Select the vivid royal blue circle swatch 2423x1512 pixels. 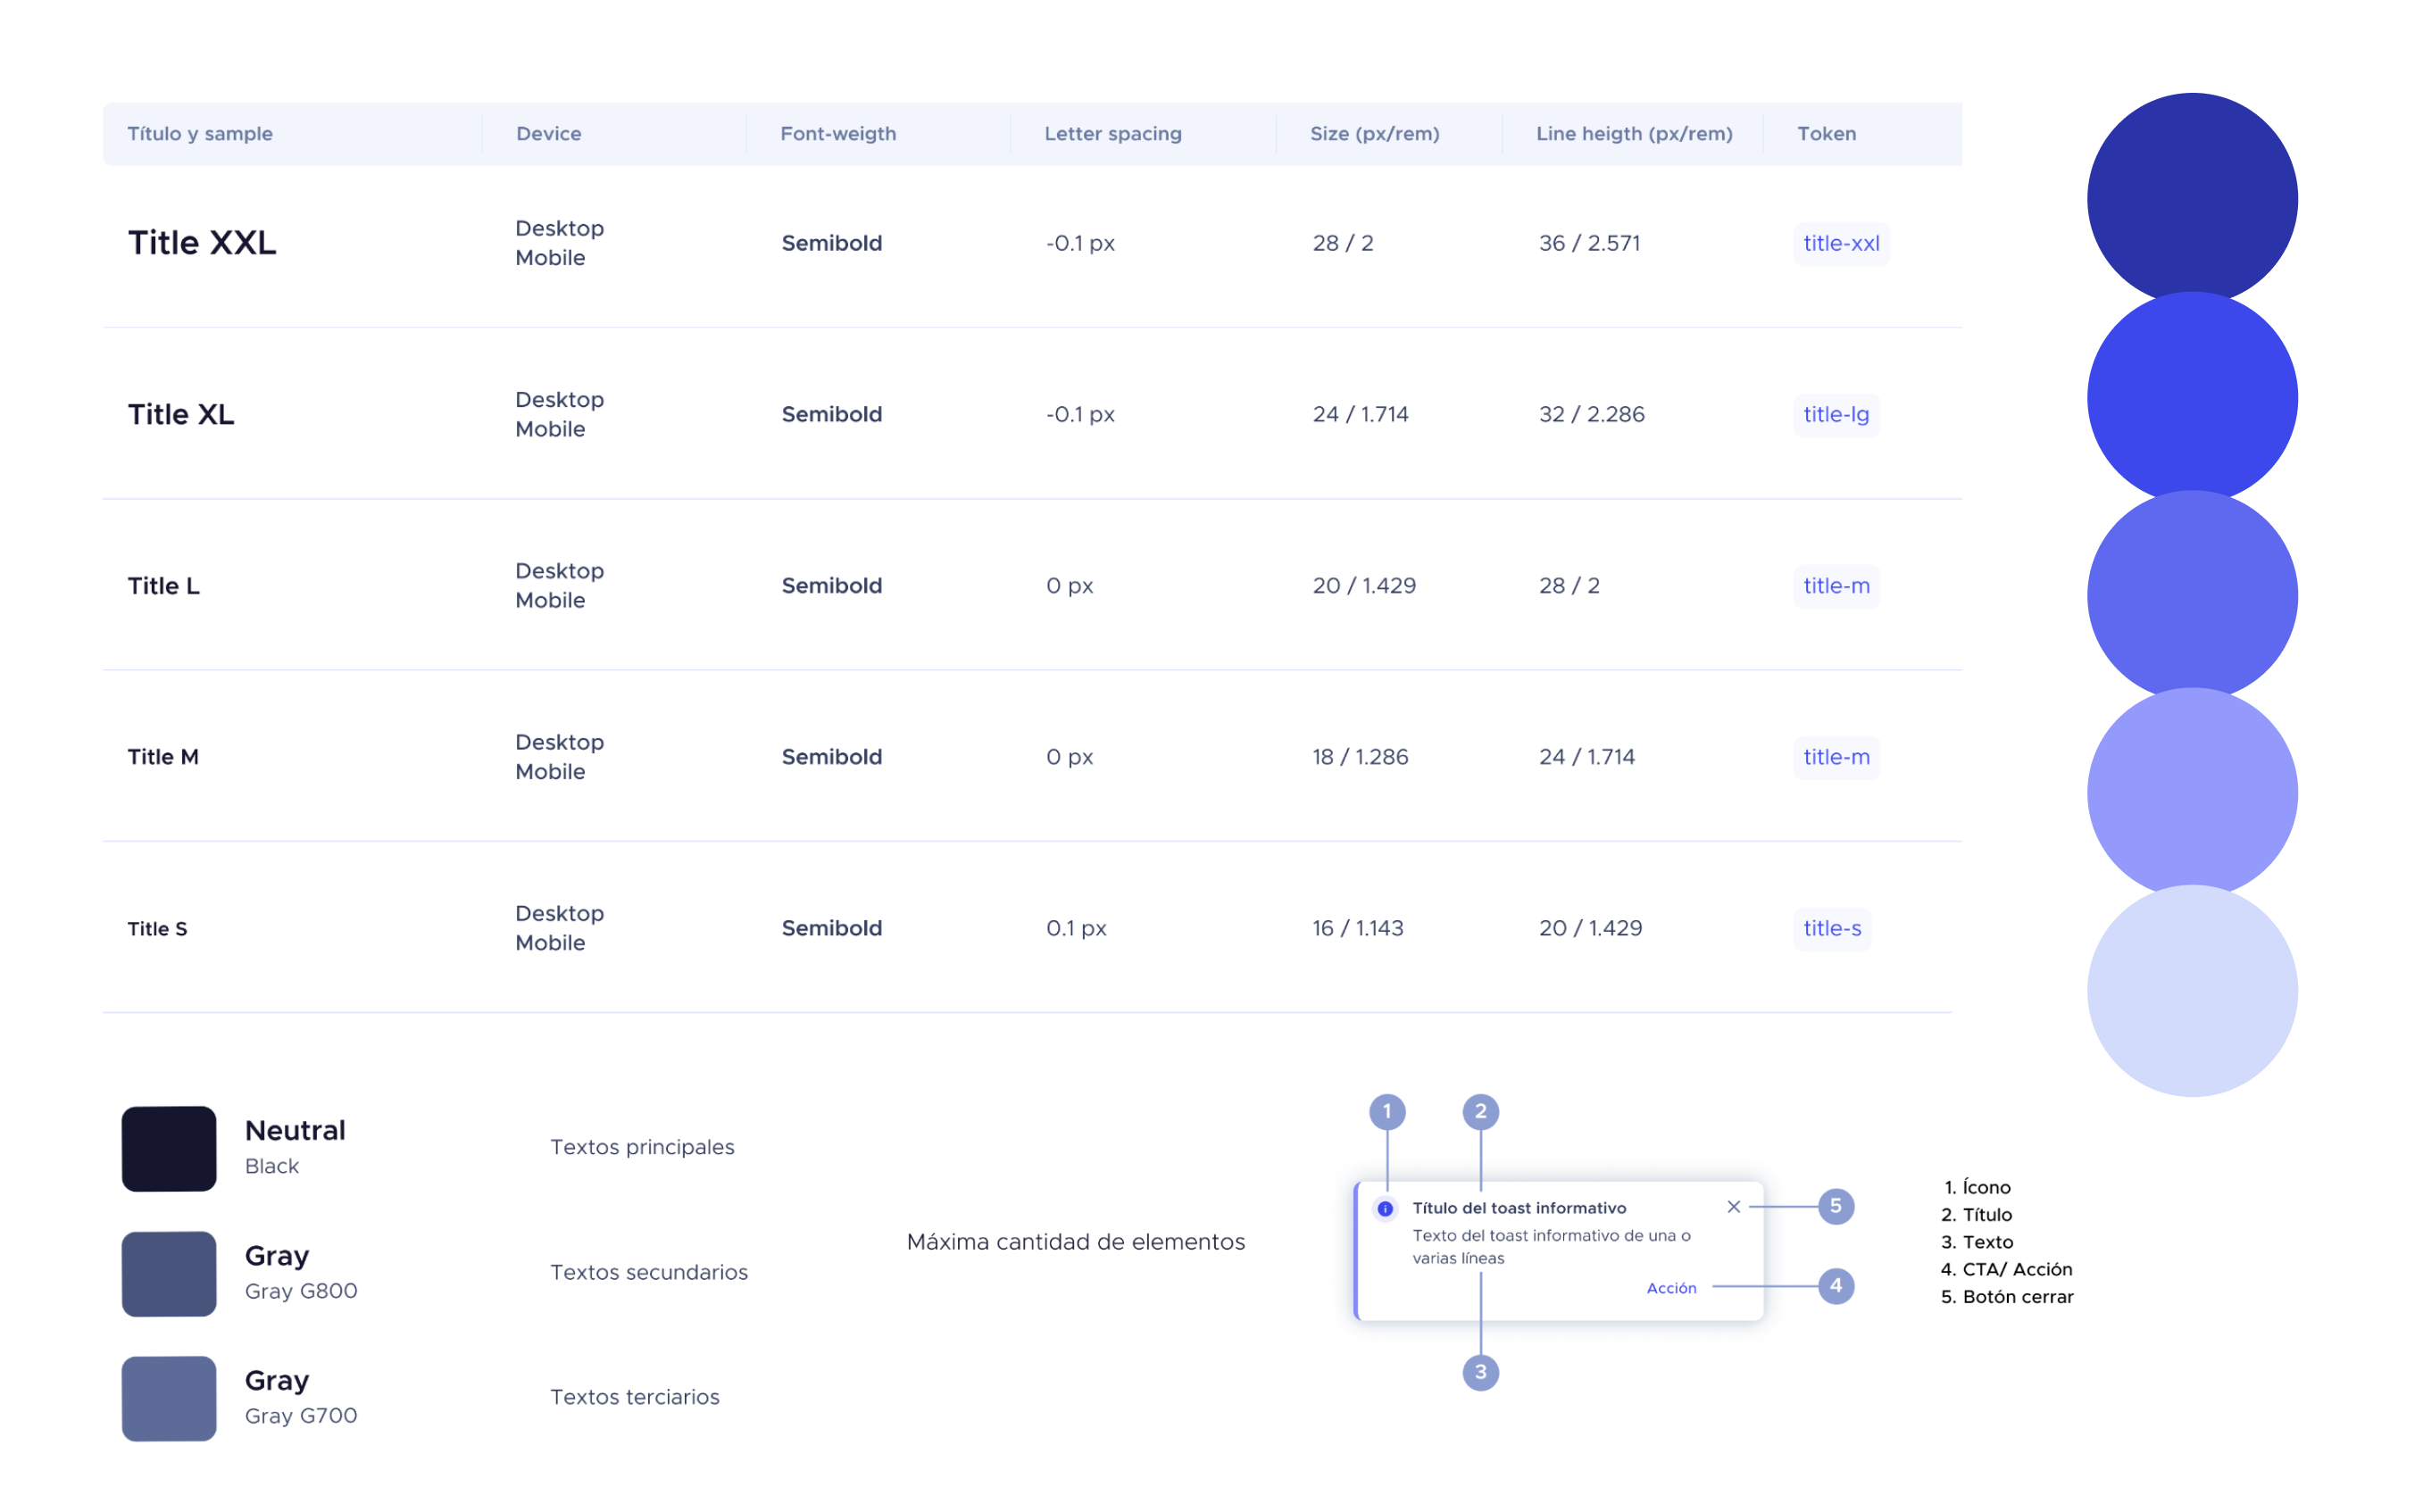click(2192, 397)
